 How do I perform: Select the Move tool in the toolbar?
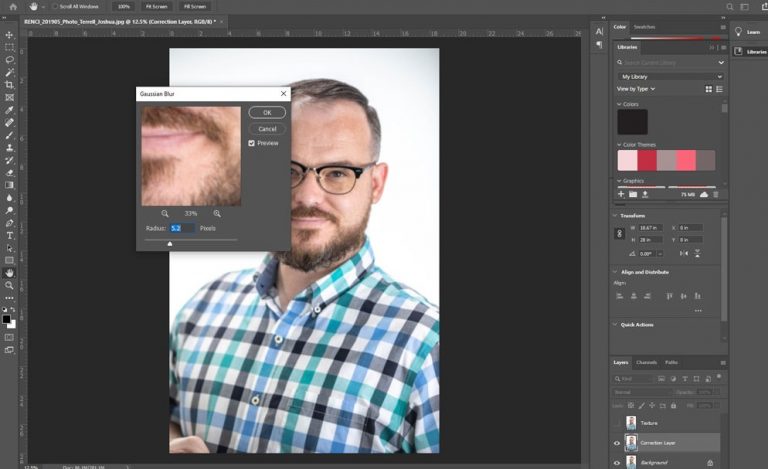coord(9,35)
